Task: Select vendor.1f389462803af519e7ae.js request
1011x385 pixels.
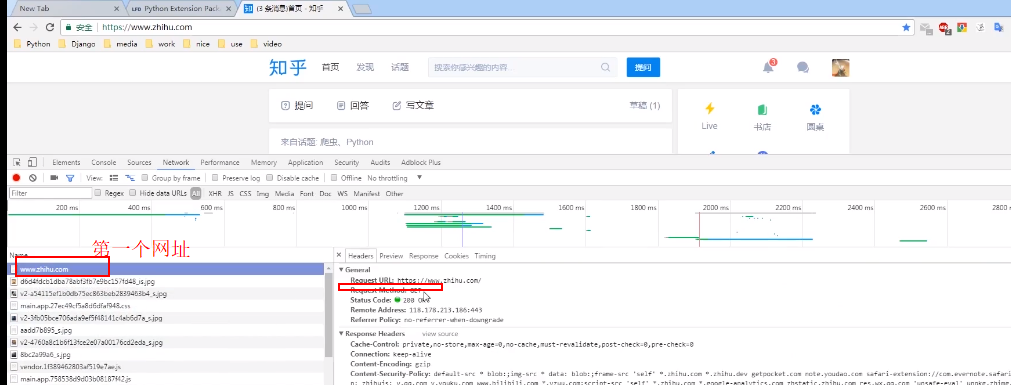Action: [x=166, y=366]
